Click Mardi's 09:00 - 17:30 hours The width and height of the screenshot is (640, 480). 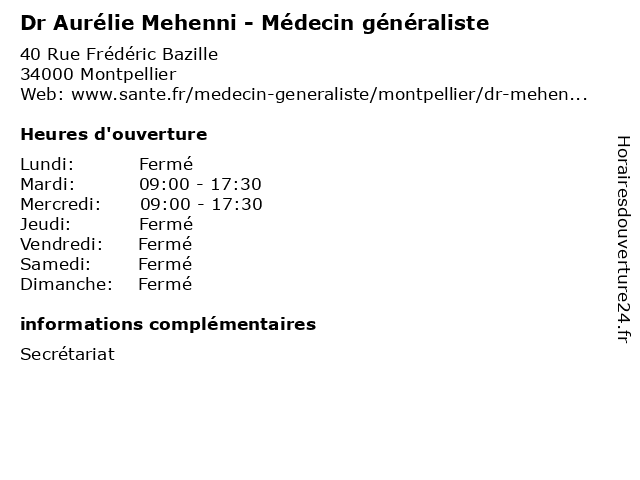pos(200,184)
